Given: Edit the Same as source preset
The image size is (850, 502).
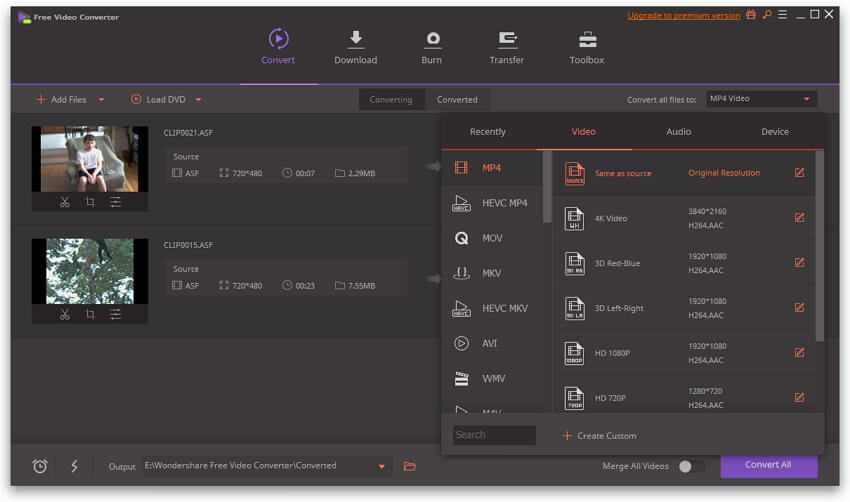Looking at the screenshot, I should click(800, 173).
